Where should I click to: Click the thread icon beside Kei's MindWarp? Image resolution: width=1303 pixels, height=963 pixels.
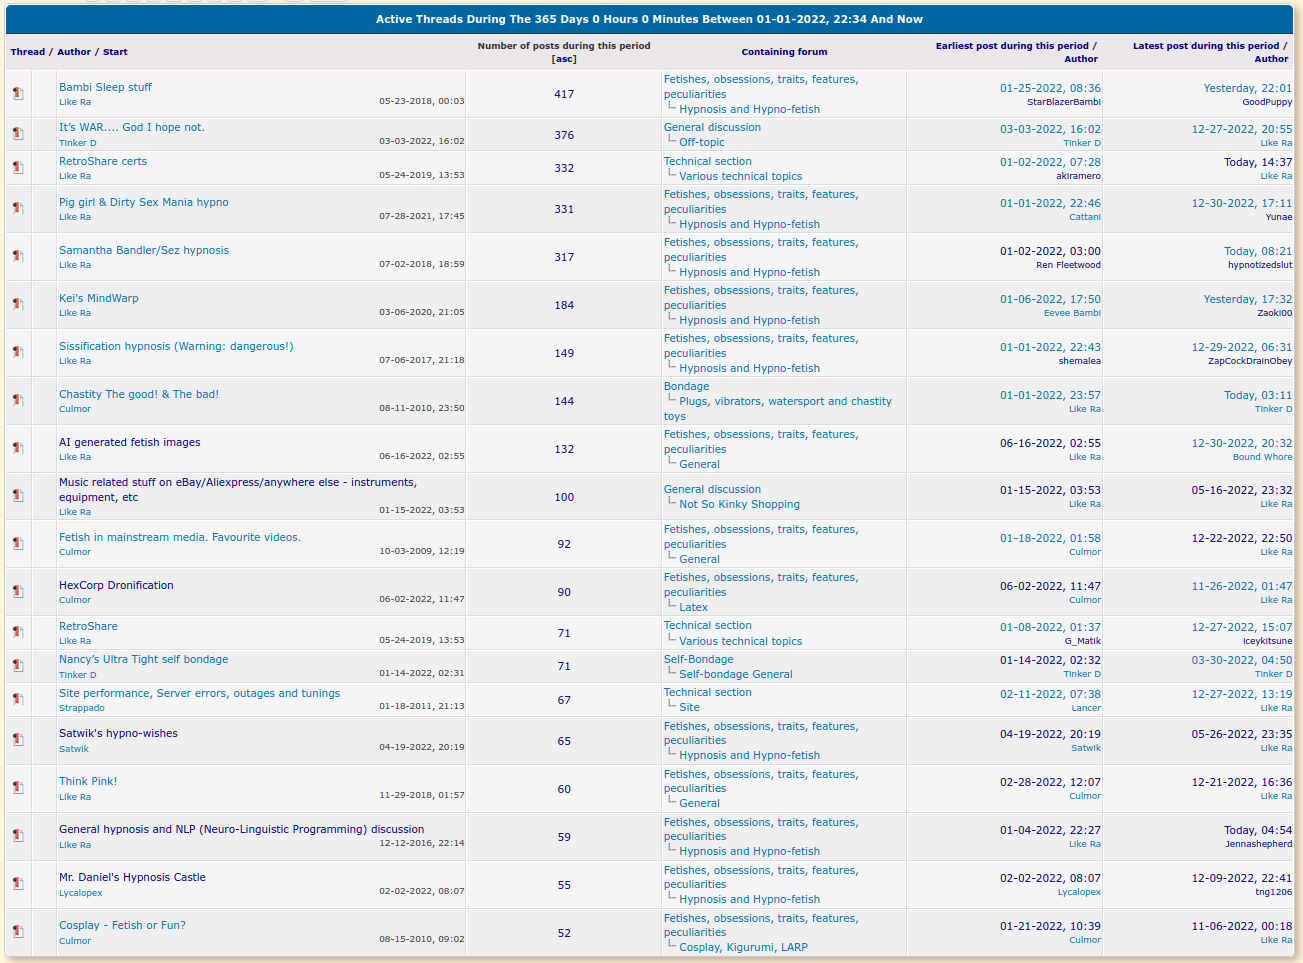18,305
